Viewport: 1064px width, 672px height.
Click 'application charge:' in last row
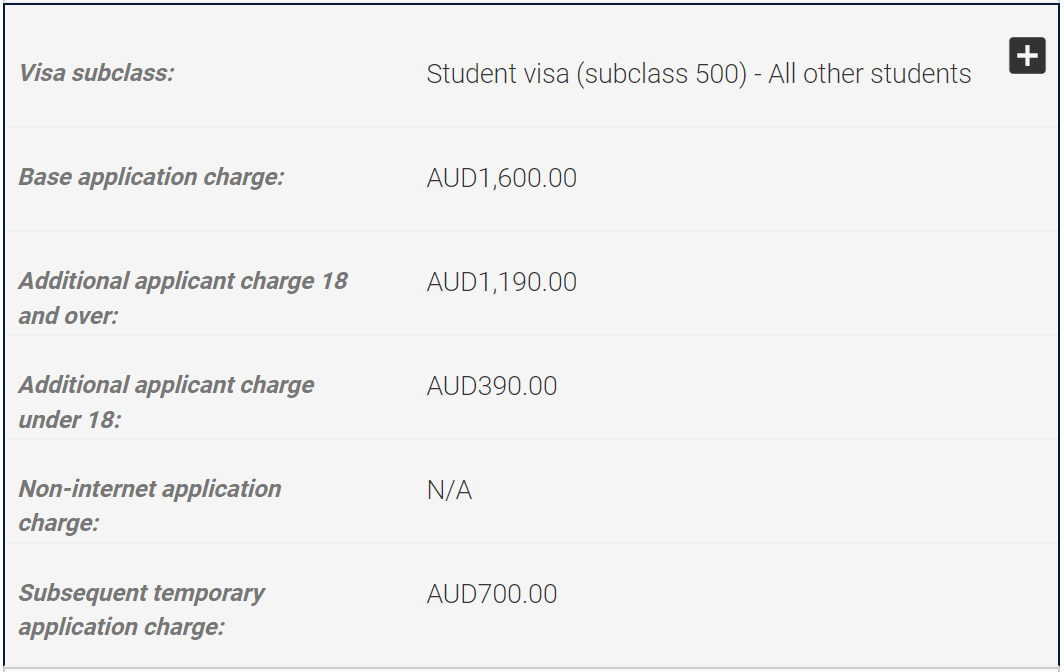click(x=121, y=627)
